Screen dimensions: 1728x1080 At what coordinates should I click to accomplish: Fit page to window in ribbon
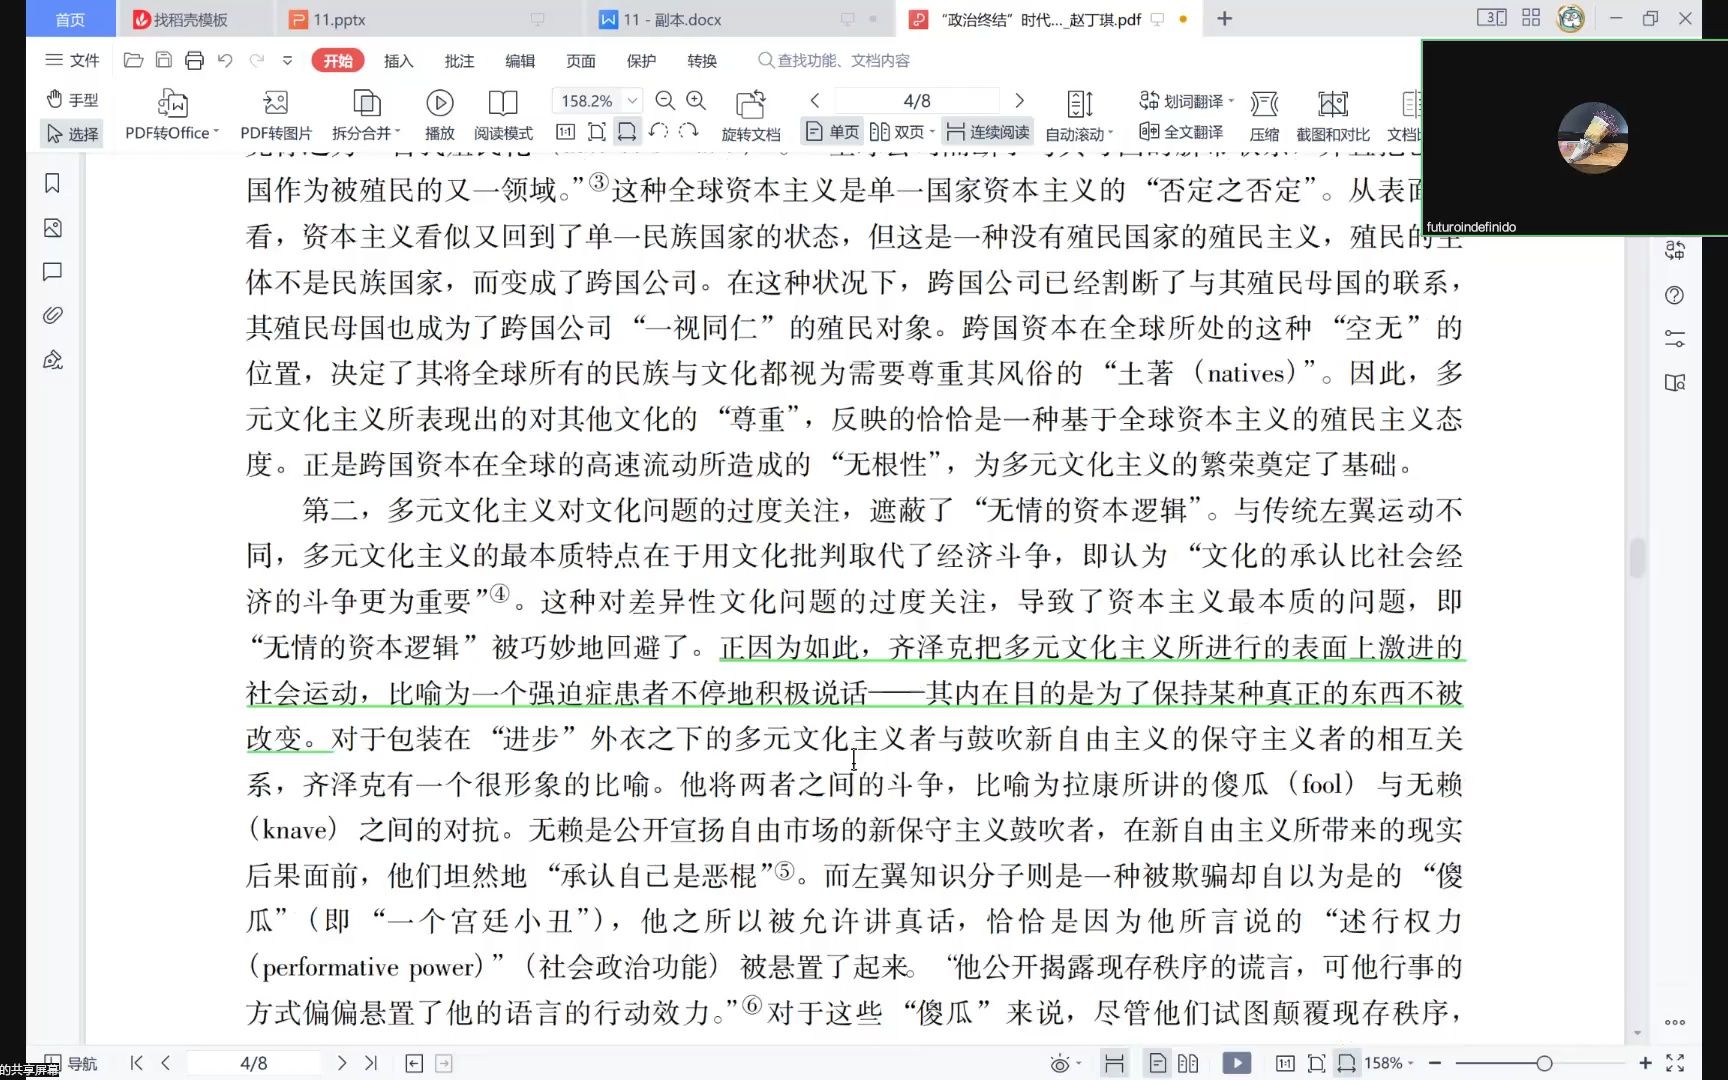click(597, 132)
